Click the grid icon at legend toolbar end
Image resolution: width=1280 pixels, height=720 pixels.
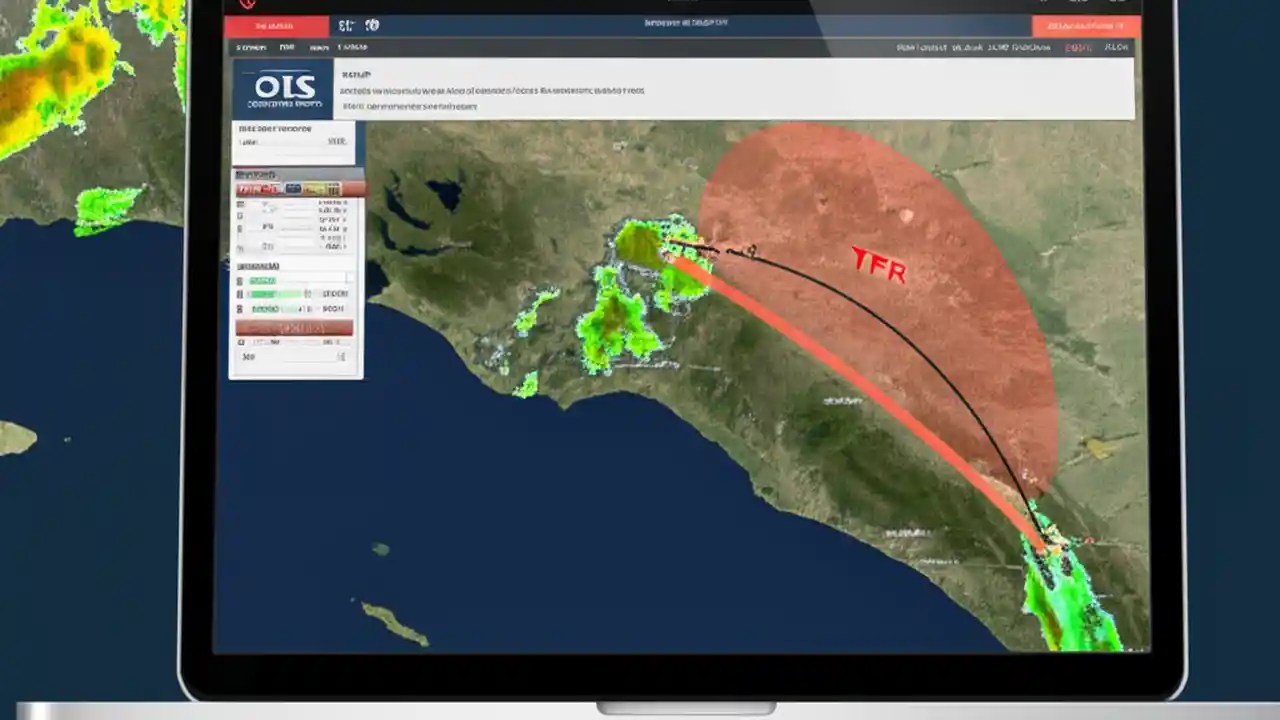333,189
